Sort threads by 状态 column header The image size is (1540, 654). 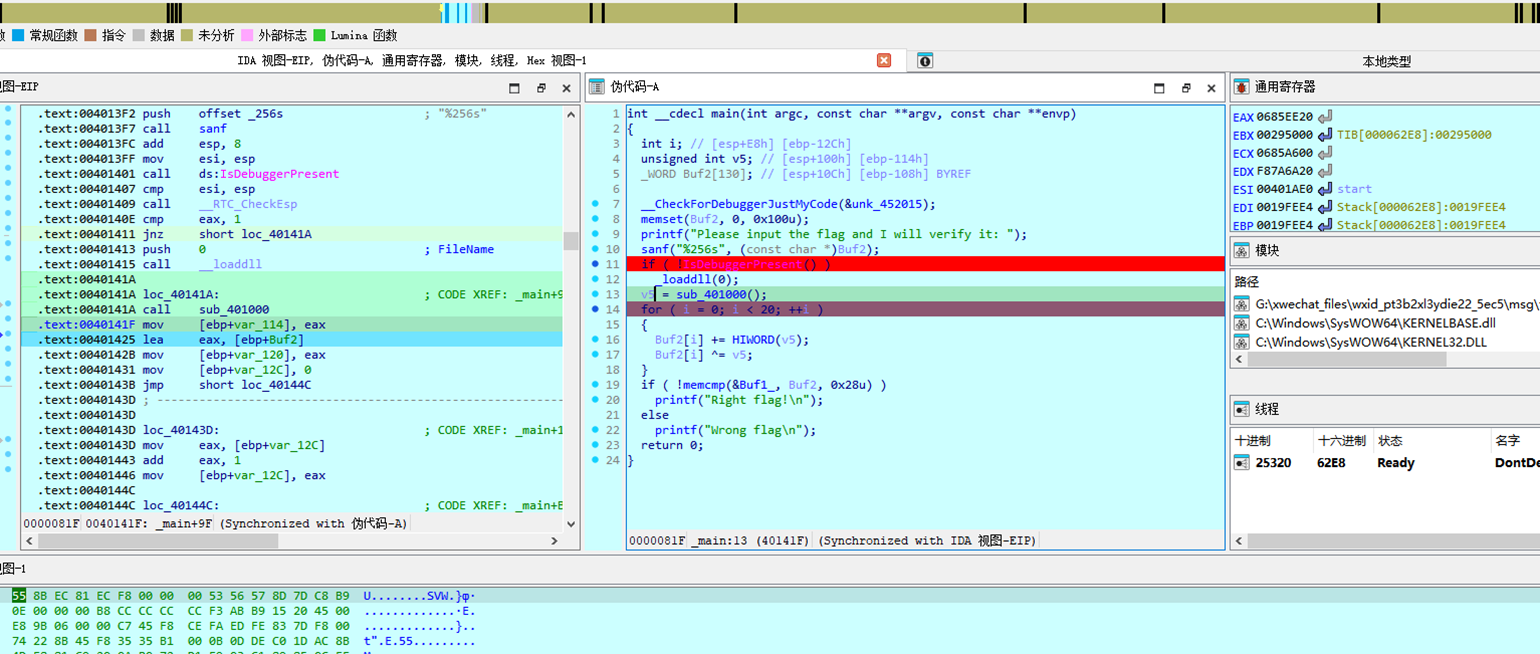[1390, 440]
